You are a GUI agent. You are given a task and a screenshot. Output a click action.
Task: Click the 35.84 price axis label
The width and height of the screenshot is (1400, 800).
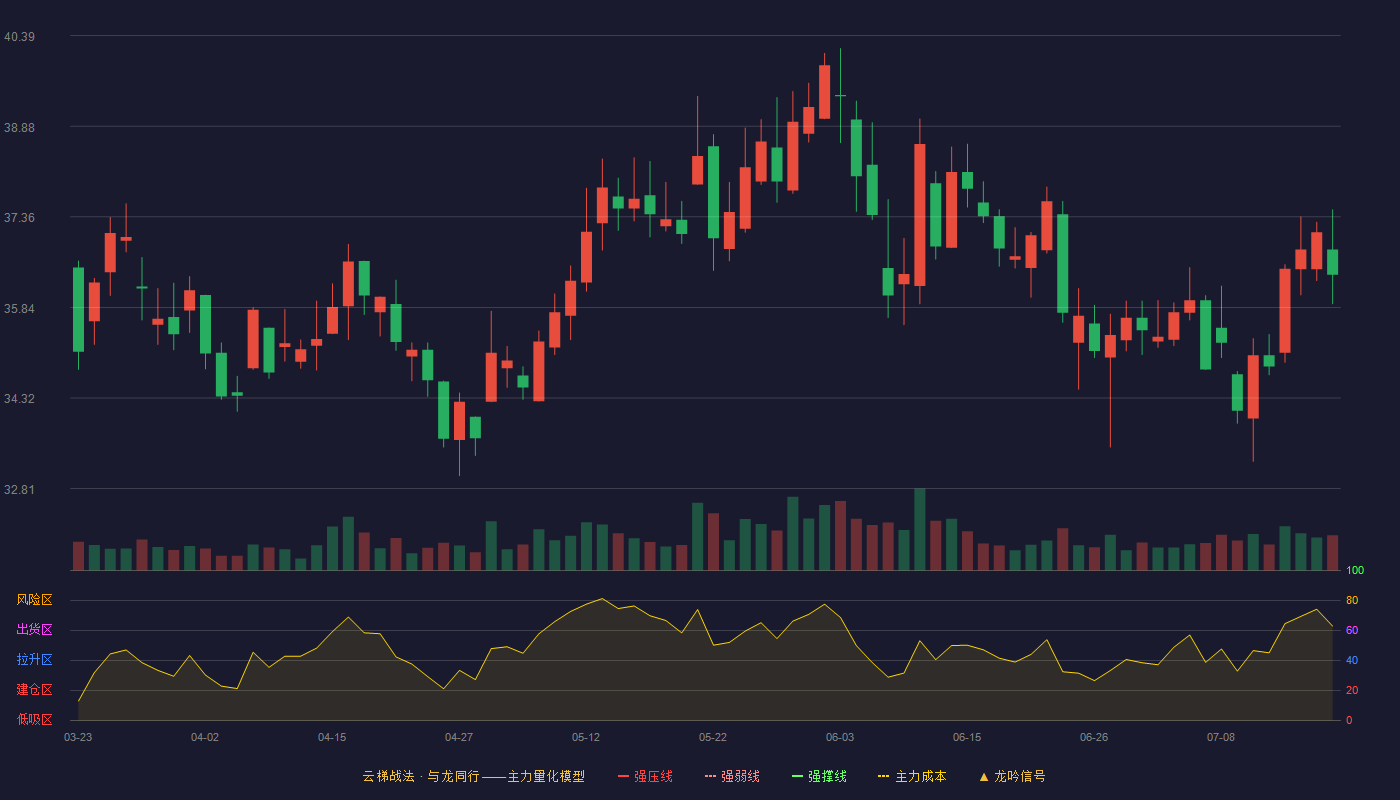(19, 309)
